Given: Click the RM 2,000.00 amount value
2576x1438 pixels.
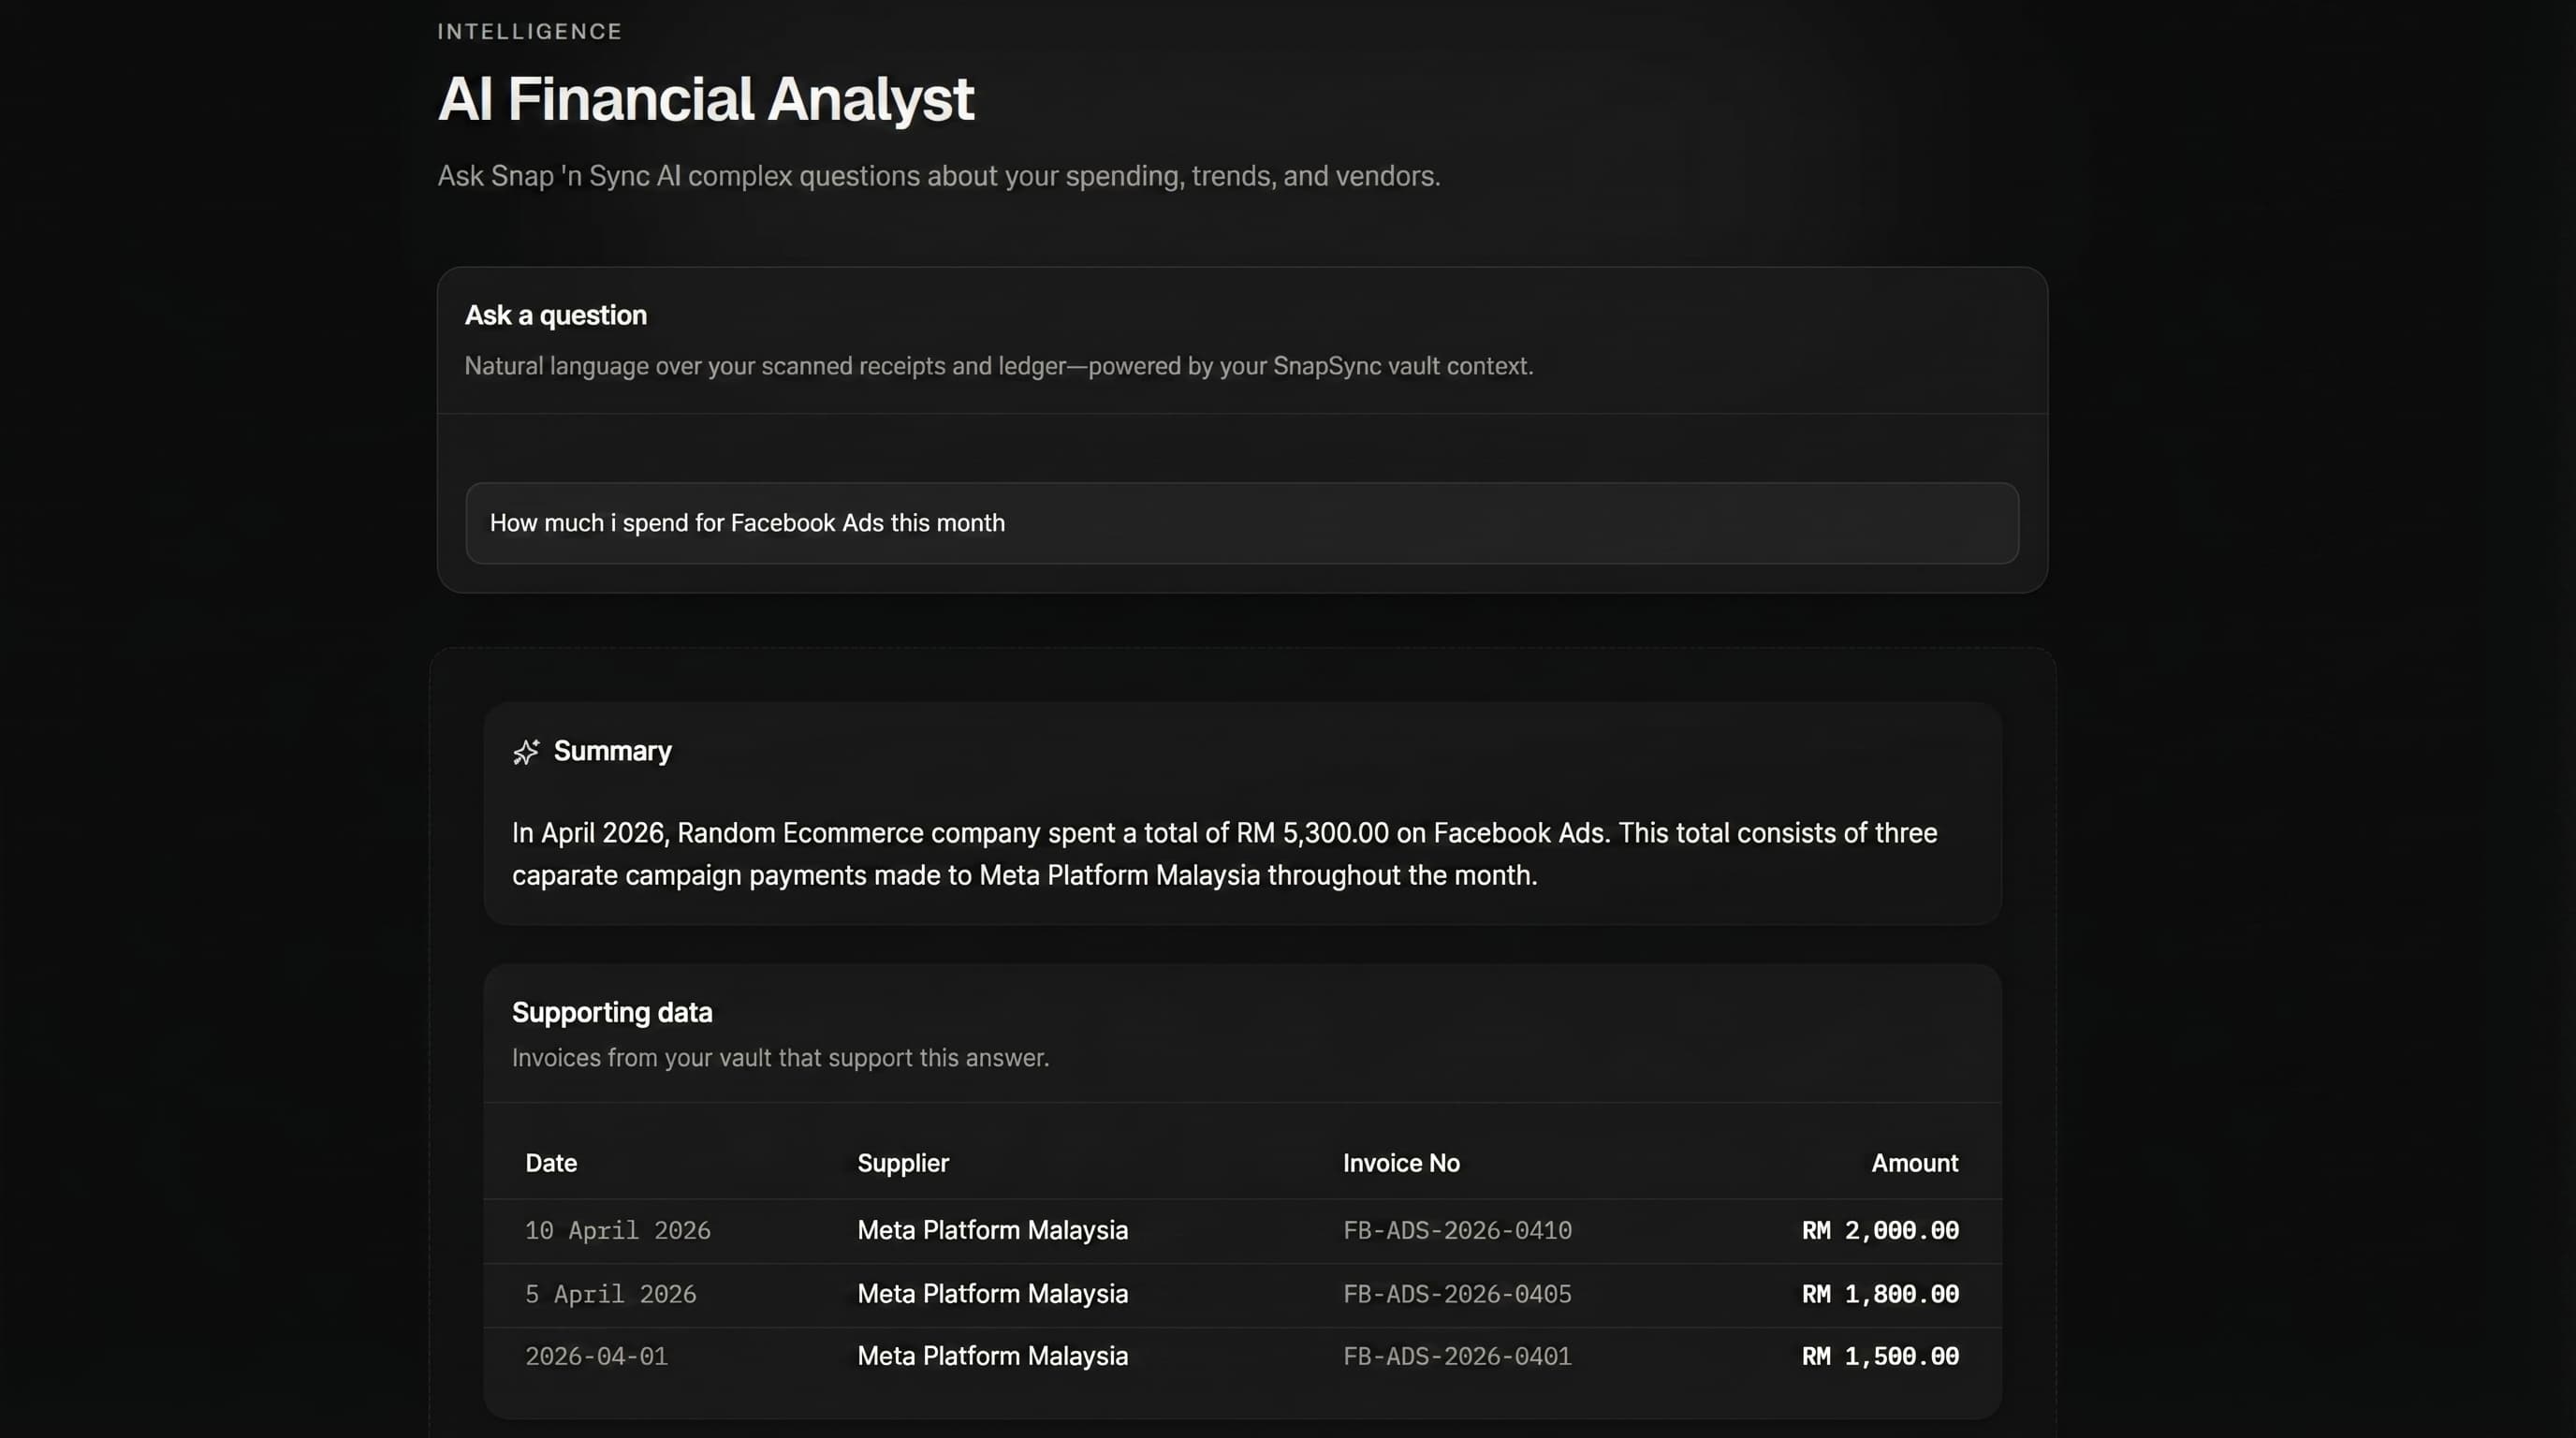Looking at the screenshot, I should pos(1879,1231).
